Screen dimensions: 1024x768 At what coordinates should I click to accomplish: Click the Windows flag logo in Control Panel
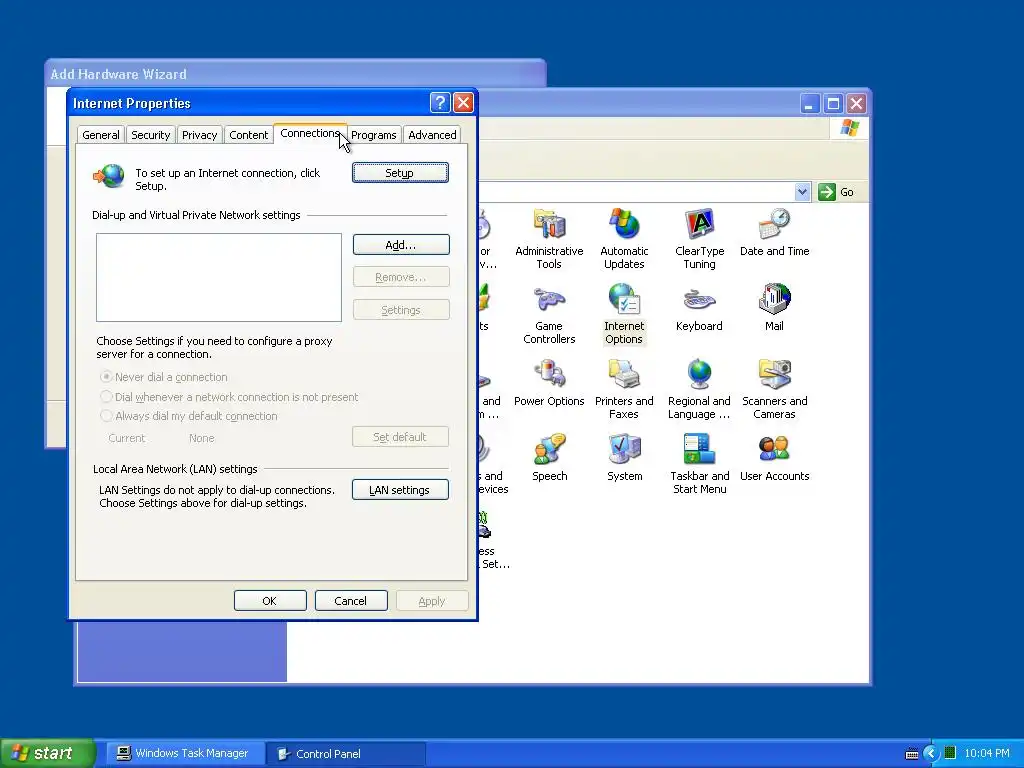(850, 128)
